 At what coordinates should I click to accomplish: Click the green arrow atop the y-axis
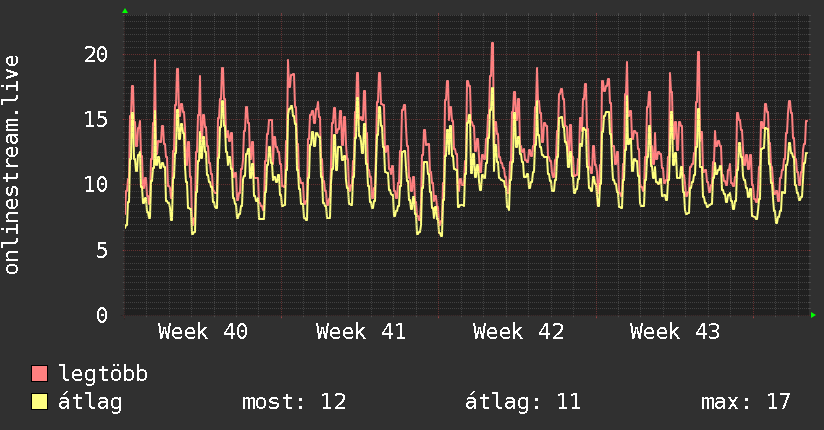pyautogui.click(x=125, y=11)
